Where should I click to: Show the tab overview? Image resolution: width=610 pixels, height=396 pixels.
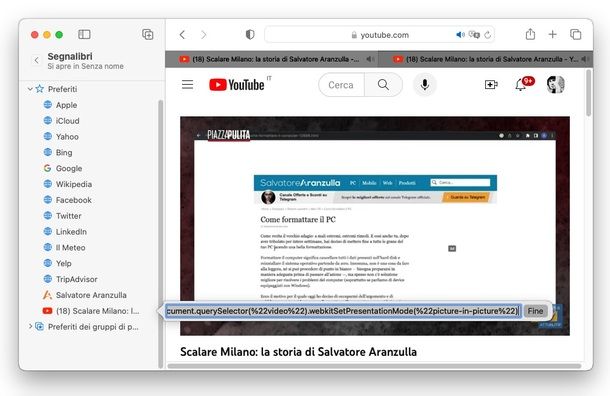pos(575,35)
